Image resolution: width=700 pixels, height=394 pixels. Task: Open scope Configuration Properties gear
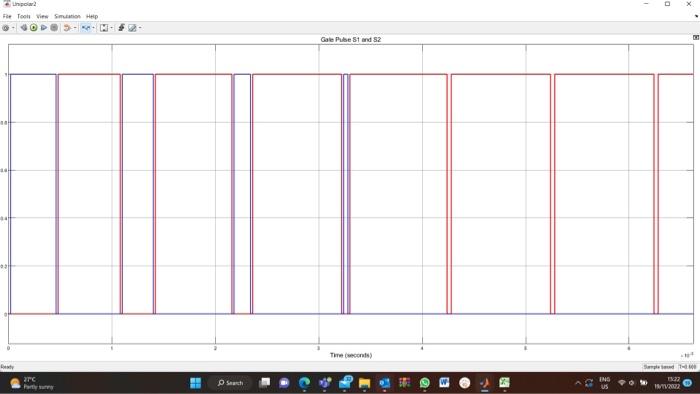6,28
